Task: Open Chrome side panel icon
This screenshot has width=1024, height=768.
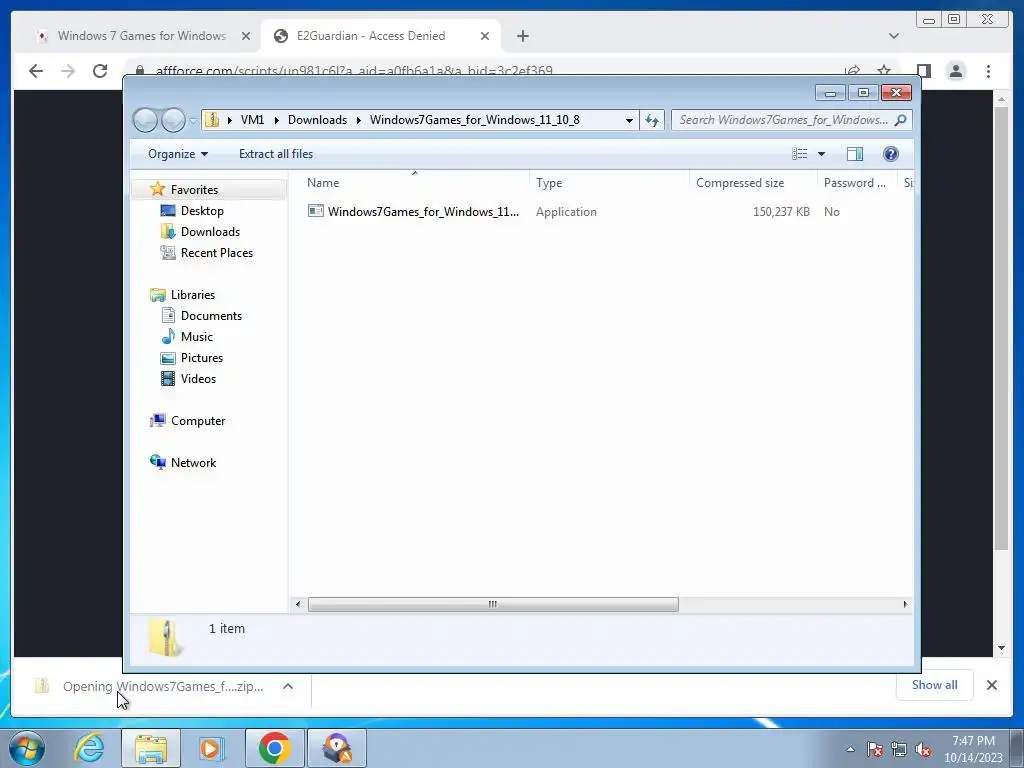Action: click(923, 71)
